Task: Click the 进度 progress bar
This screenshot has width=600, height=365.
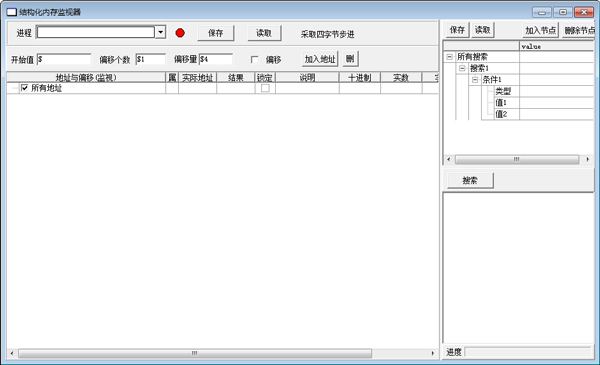Action: click(528, 352)
